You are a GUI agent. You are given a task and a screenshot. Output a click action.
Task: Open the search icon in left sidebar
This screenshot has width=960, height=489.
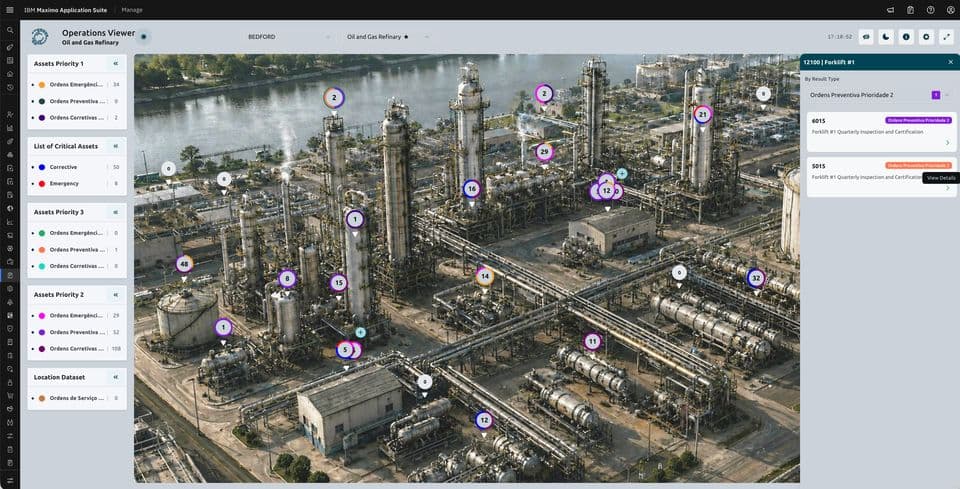10,30
